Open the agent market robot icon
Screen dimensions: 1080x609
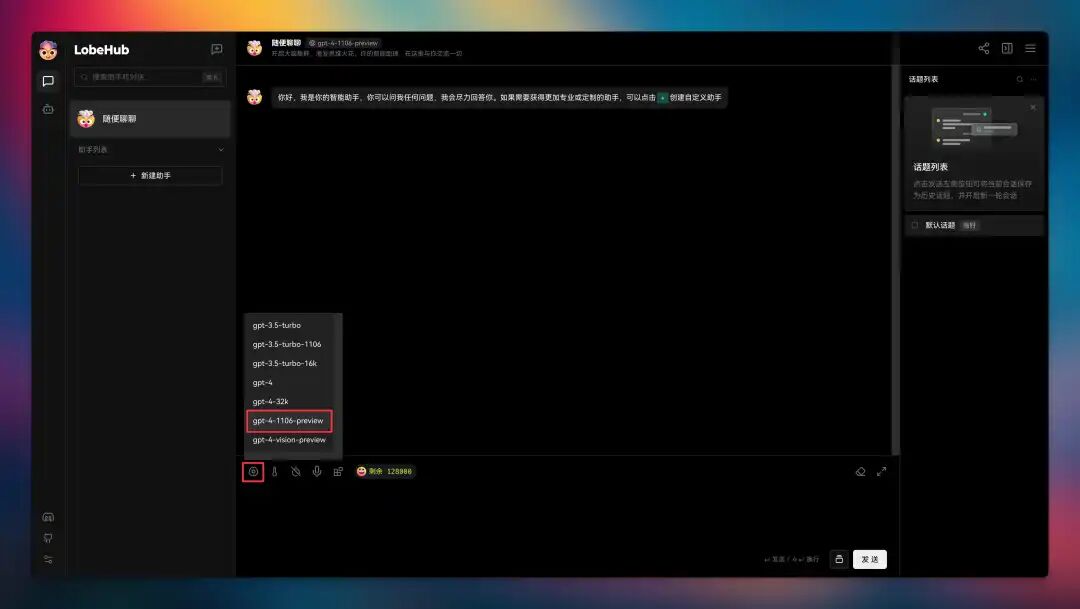[x=48, y=109]
